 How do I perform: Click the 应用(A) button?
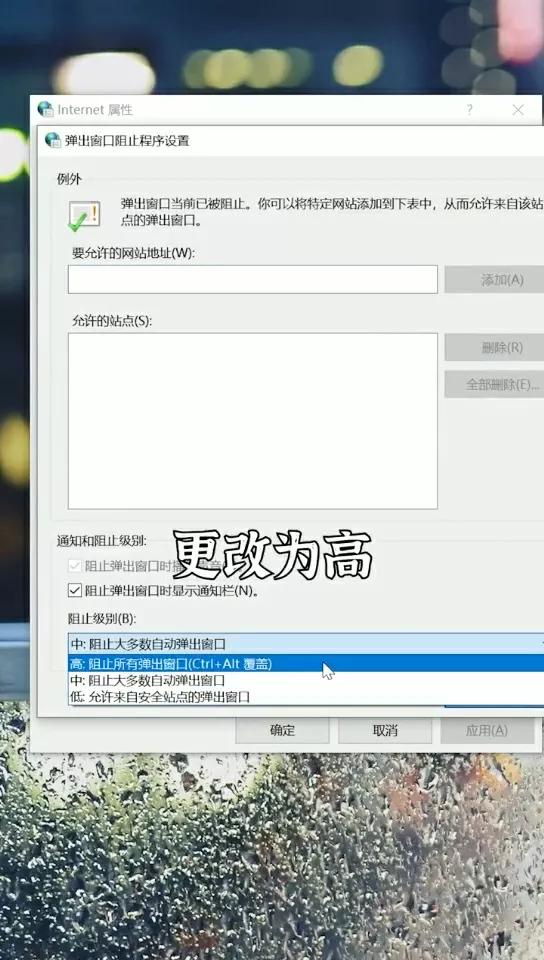click(487, 730)
